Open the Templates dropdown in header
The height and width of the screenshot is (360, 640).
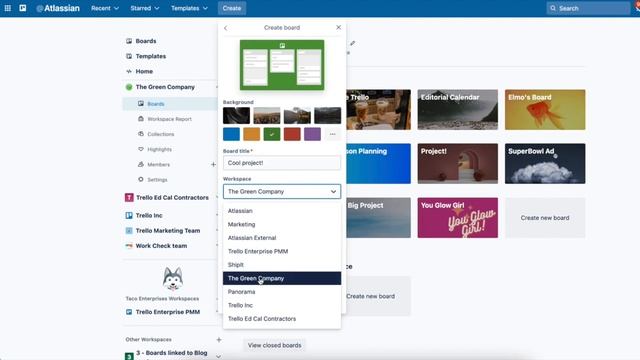[189, 8]
